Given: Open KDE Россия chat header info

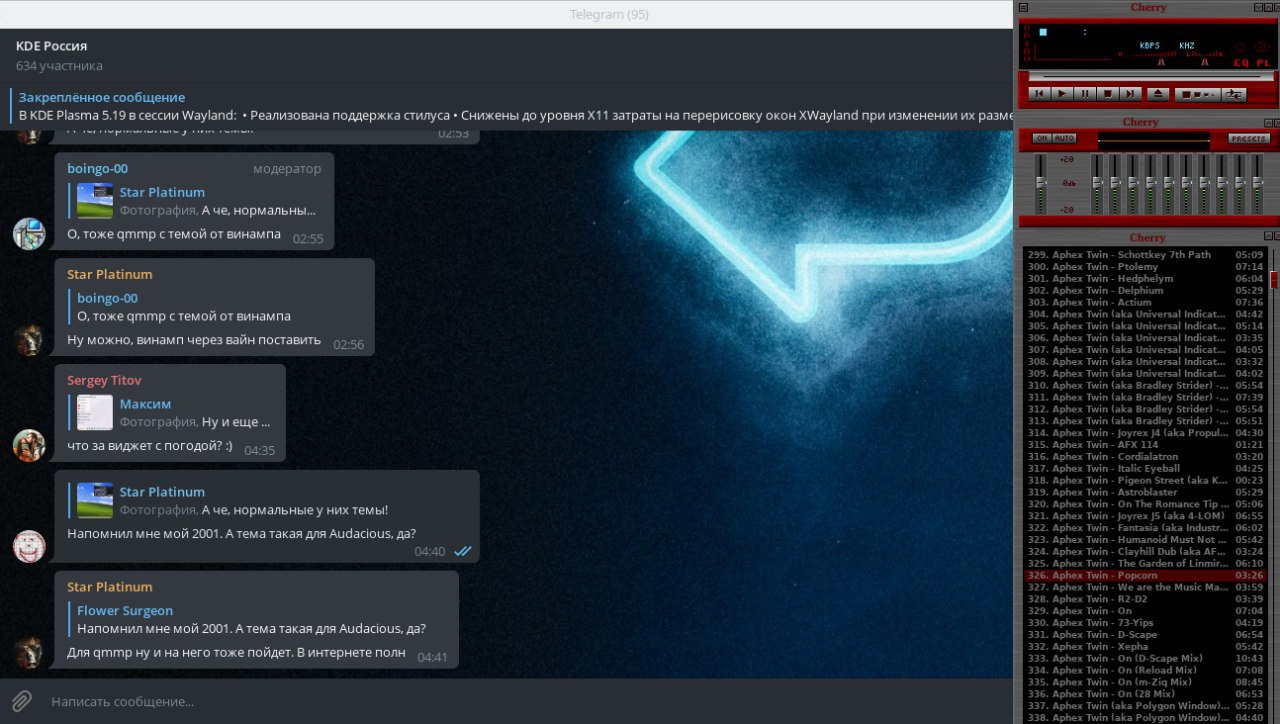Looking at the screenshot, I should point(507,56).
